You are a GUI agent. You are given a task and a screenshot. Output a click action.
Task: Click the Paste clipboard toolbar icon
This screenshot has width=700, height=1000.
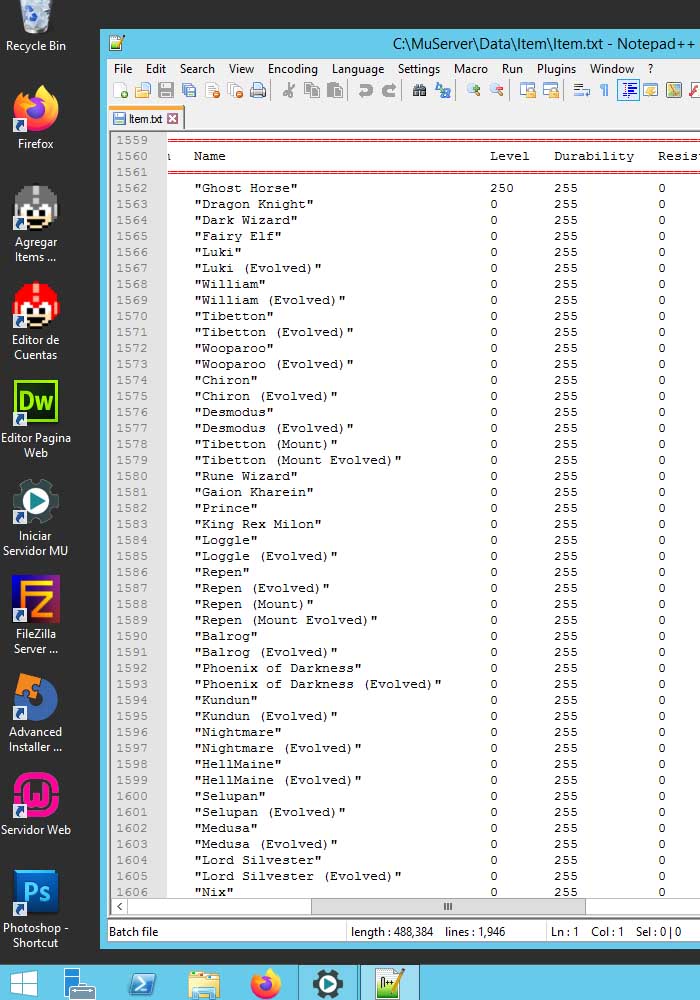335,91
